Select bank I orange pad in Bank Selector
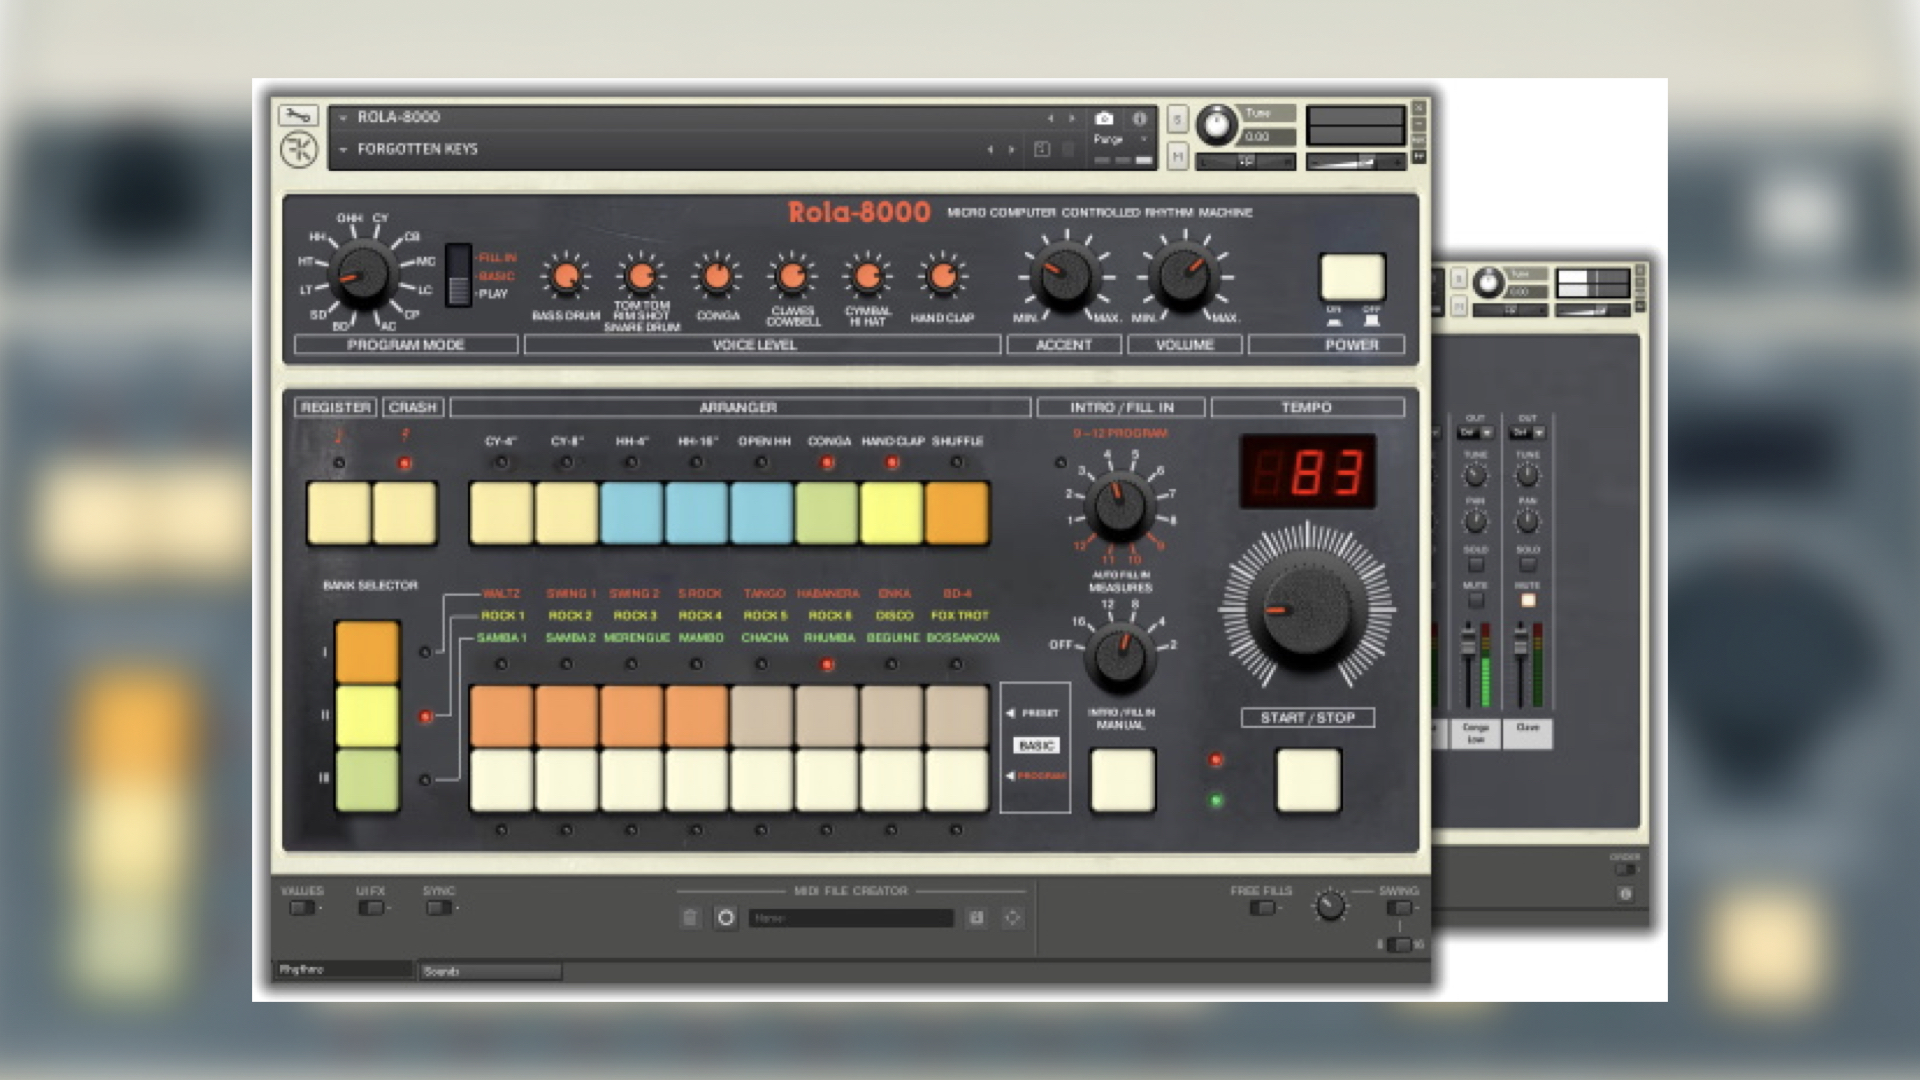Viewport: 1920px width, 1080px height. (x=367, y=652)
